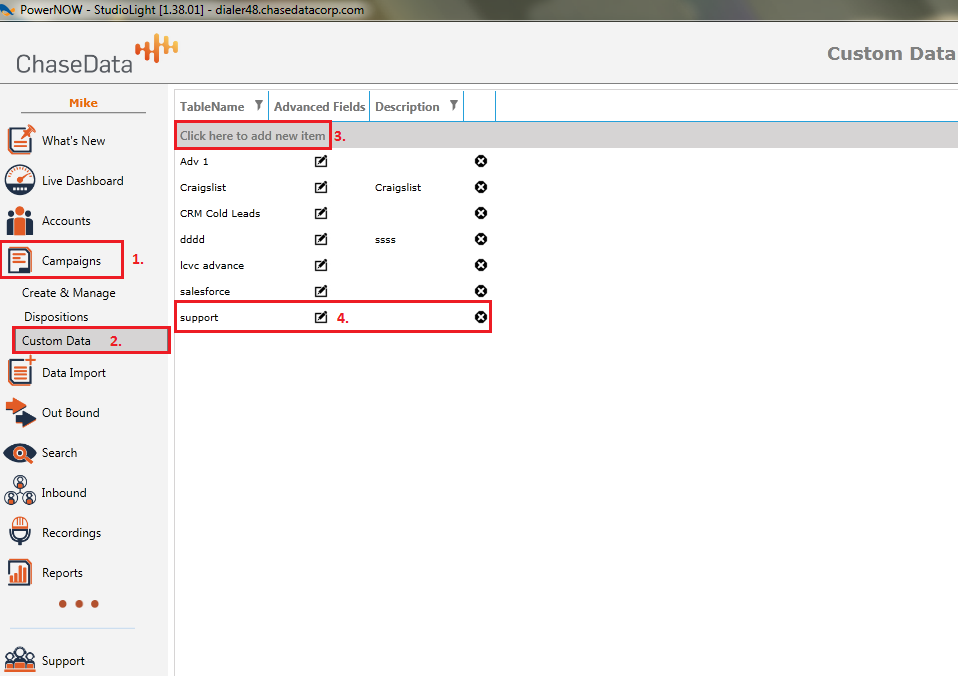Show more sidebar items via three dots
This screenshot has height=676, width=958.
[x=78, y=604]
